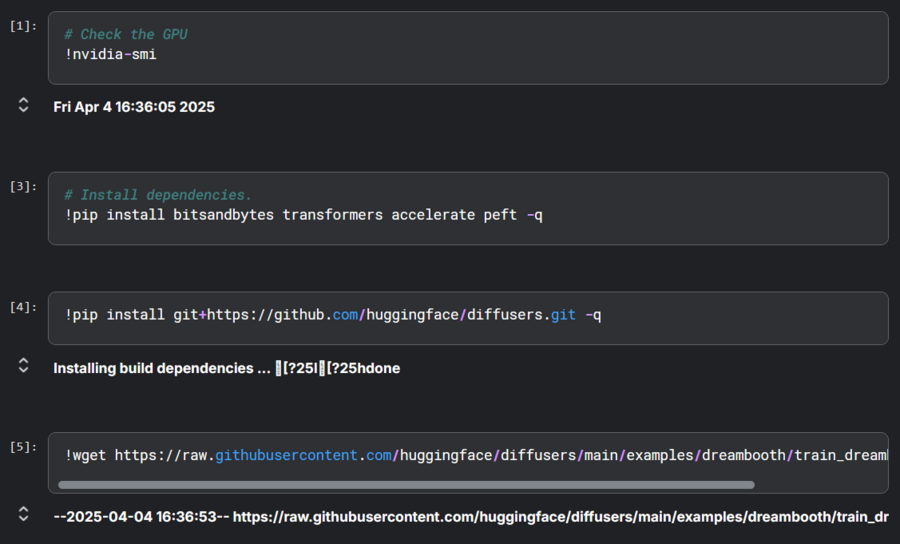Place cursor on the !nvidia-smi line

point(111,54)
